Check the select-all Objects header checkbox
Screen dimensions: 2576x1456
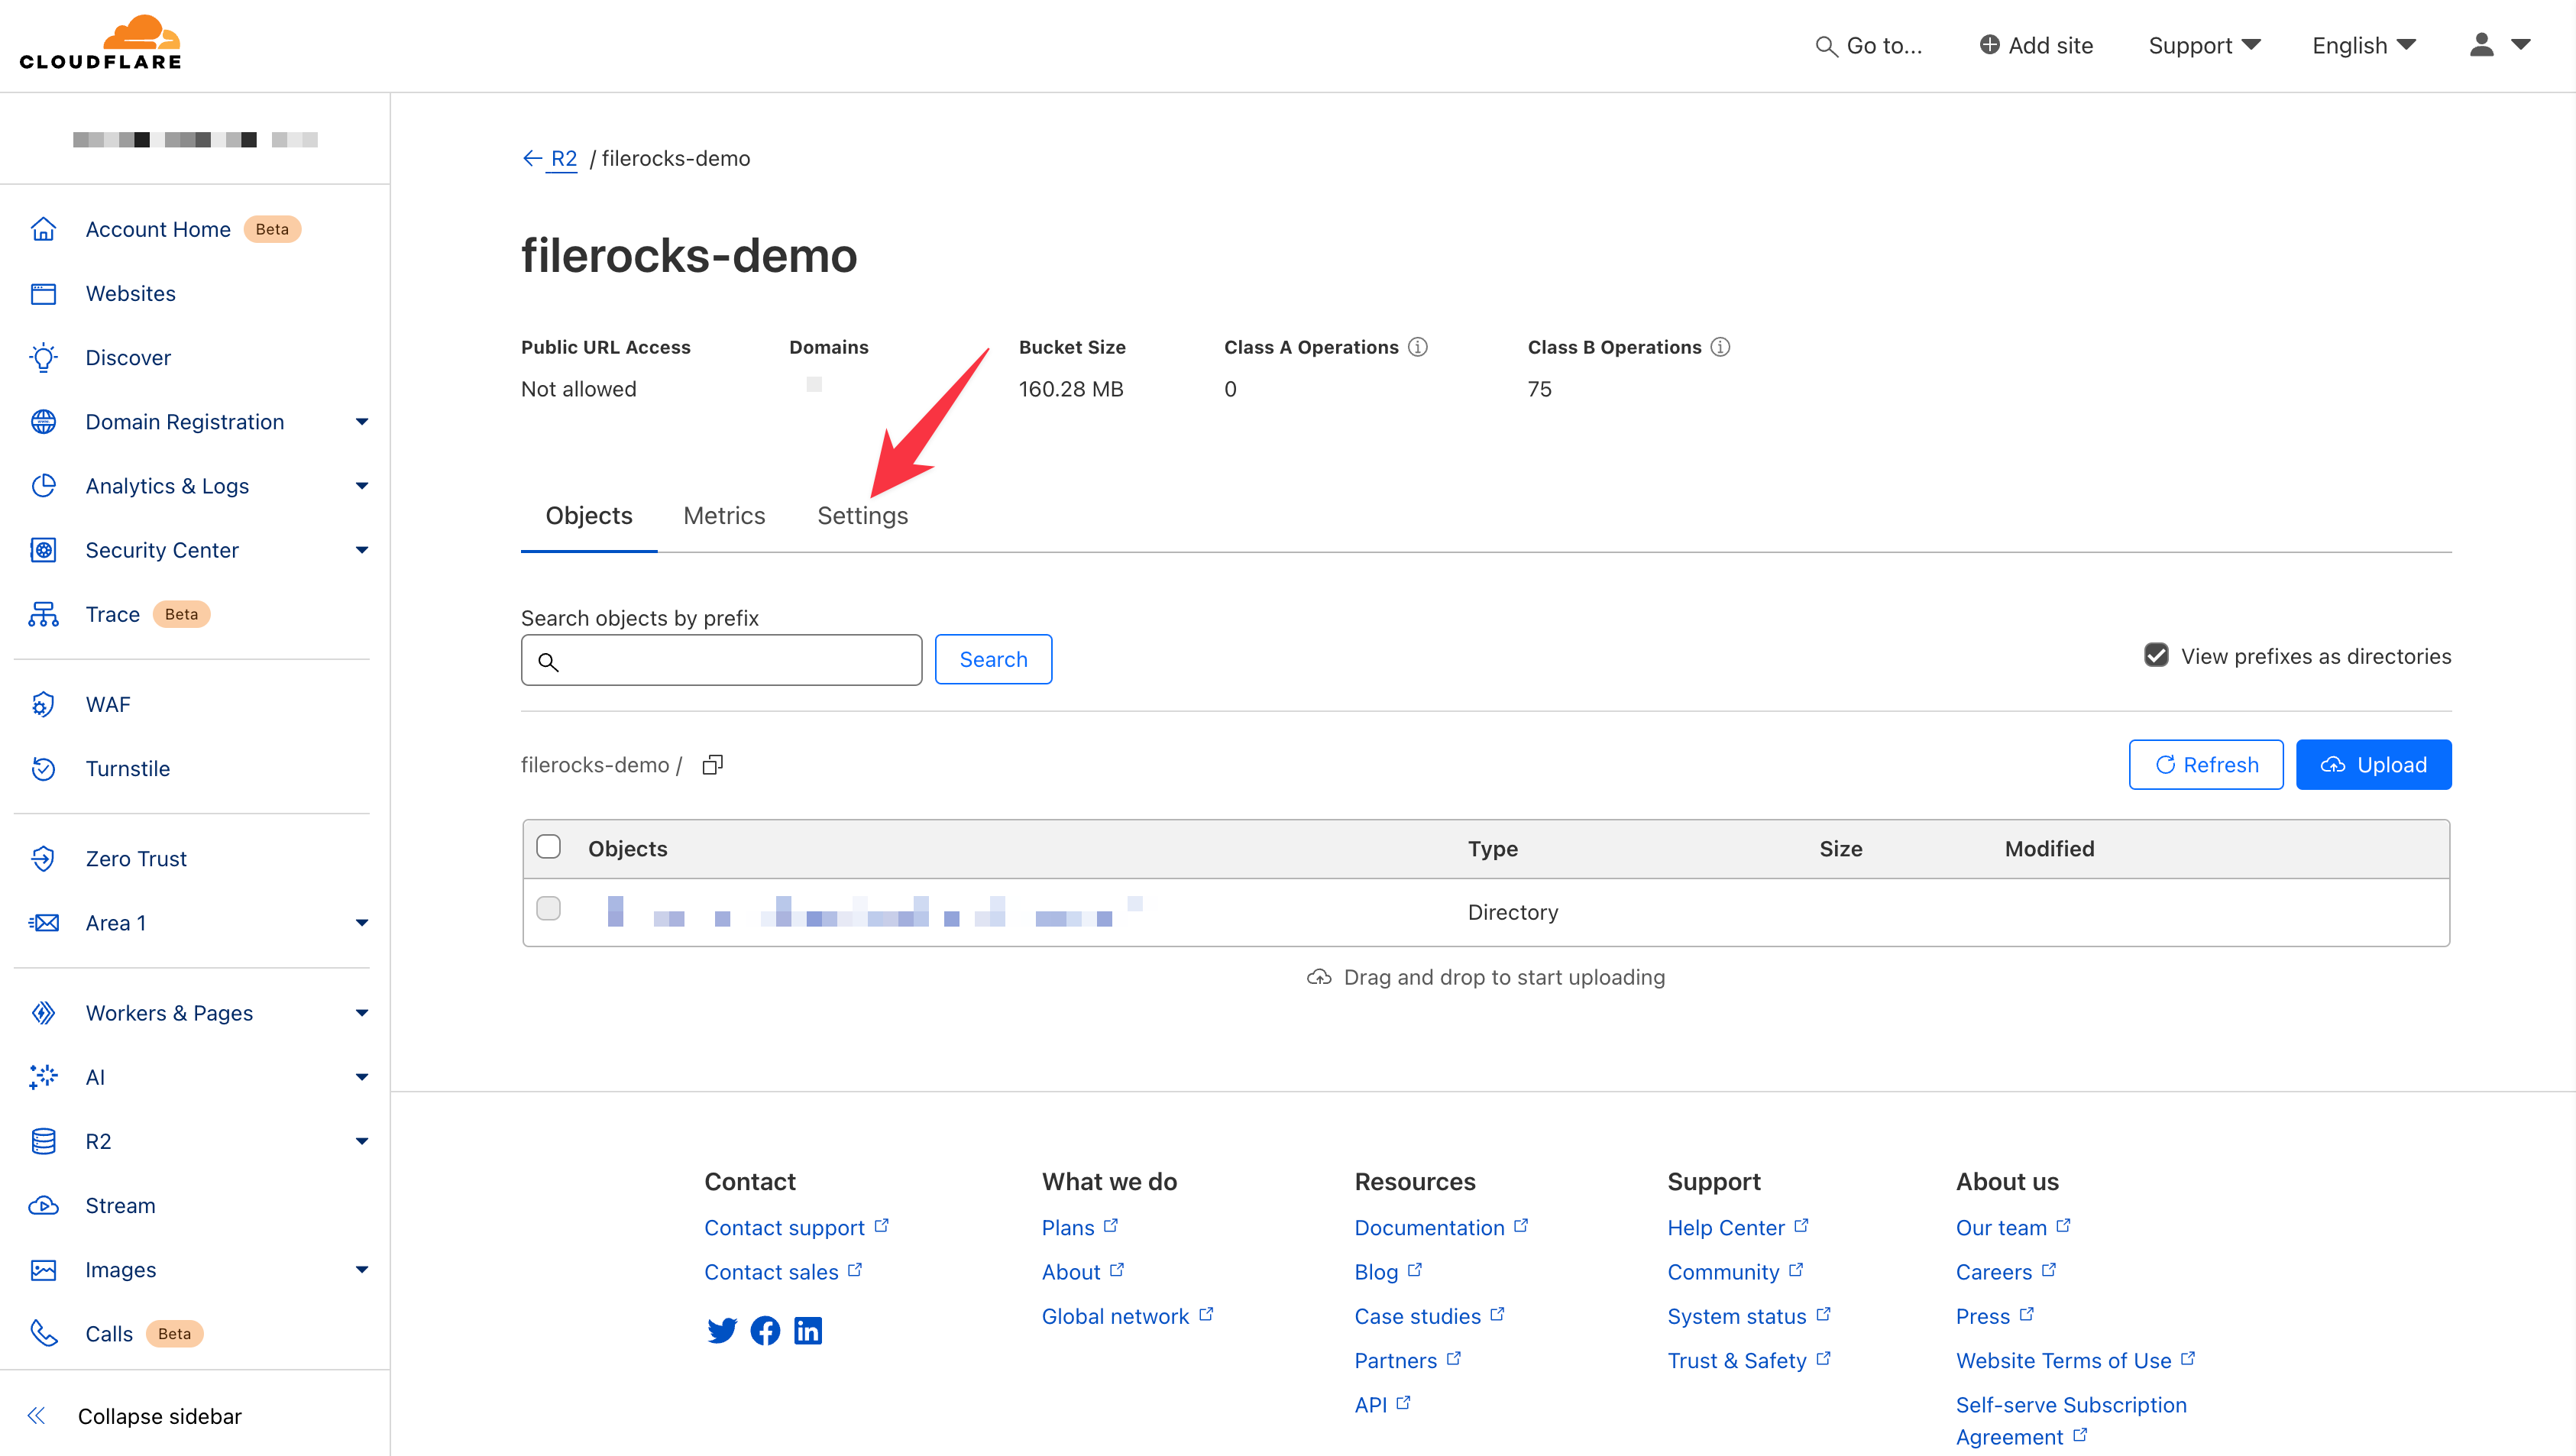[x=548, y=846]
